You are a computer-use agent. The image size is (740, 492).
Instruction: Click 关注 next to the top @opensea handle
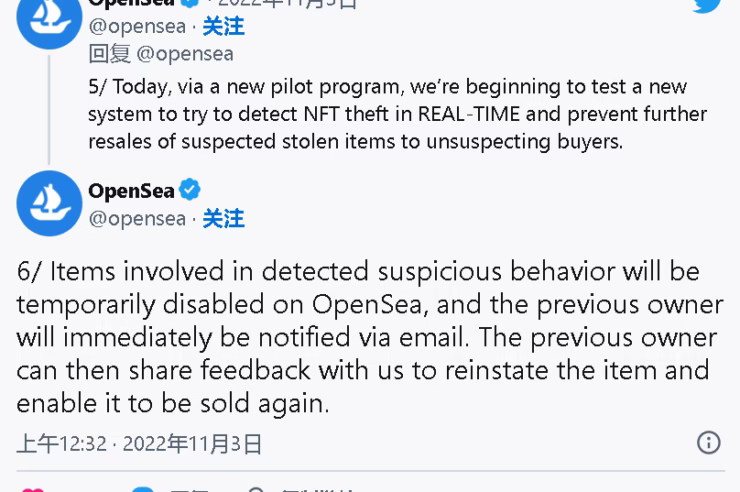[x=223, y=26]
